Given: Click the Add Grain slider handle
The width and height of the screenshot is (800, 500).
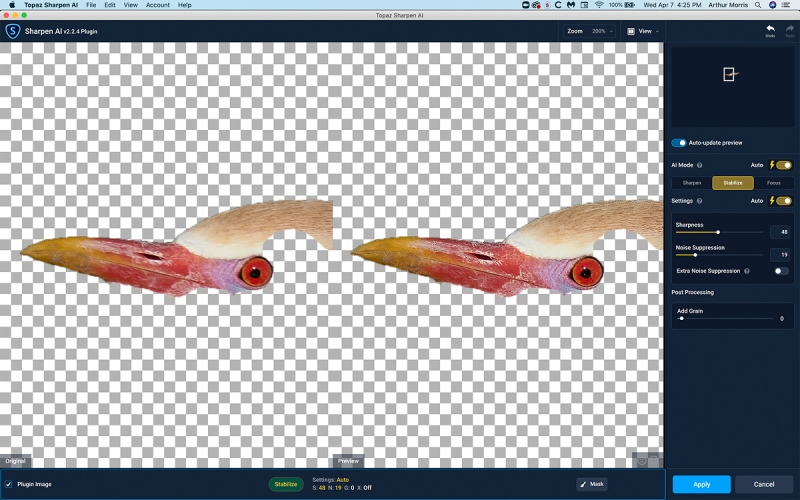Looking at the screenshot, I should pos(681,318).
